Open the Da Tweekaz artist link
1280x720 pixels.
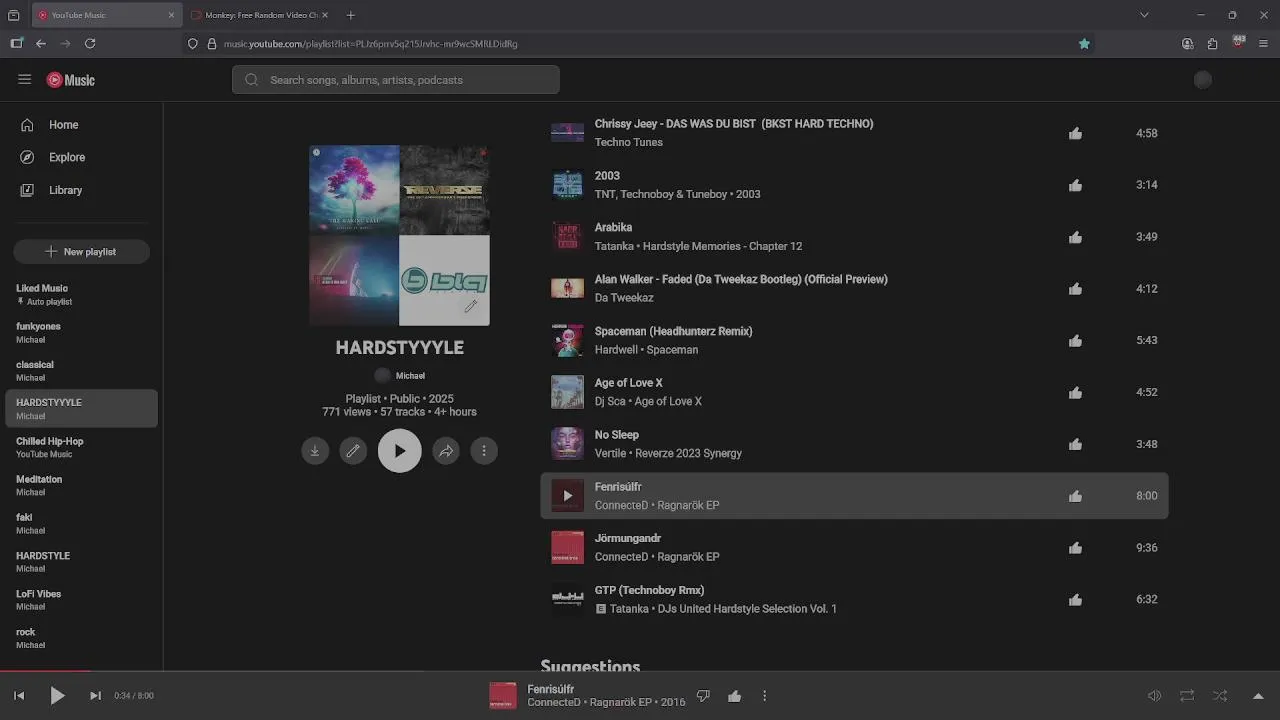(x=624, y=298)
